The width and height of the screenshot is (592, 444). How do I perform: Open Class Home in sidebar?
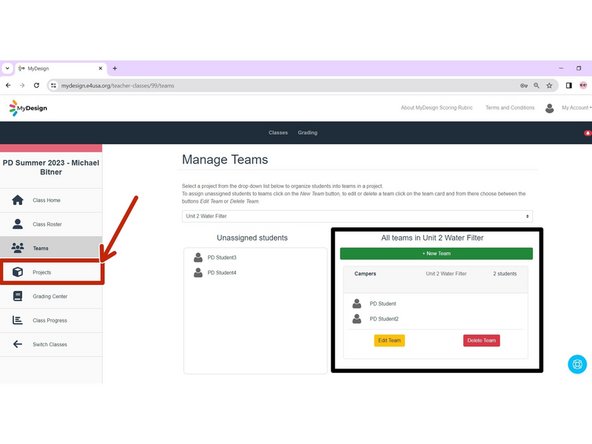pyautogui.click(x=46, y=200)
